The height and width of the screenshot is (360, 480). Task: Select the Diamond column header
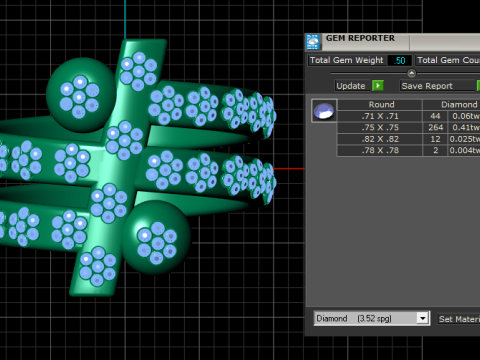(451, 105)
